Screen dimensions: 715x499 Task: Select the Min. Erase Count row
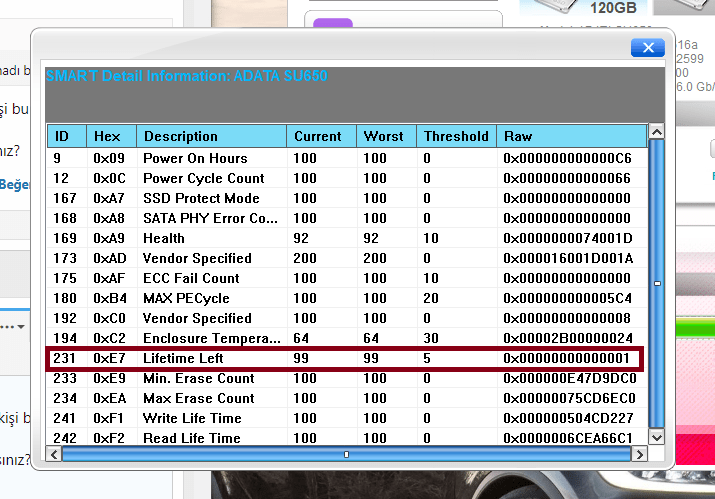tap(347, 379)
